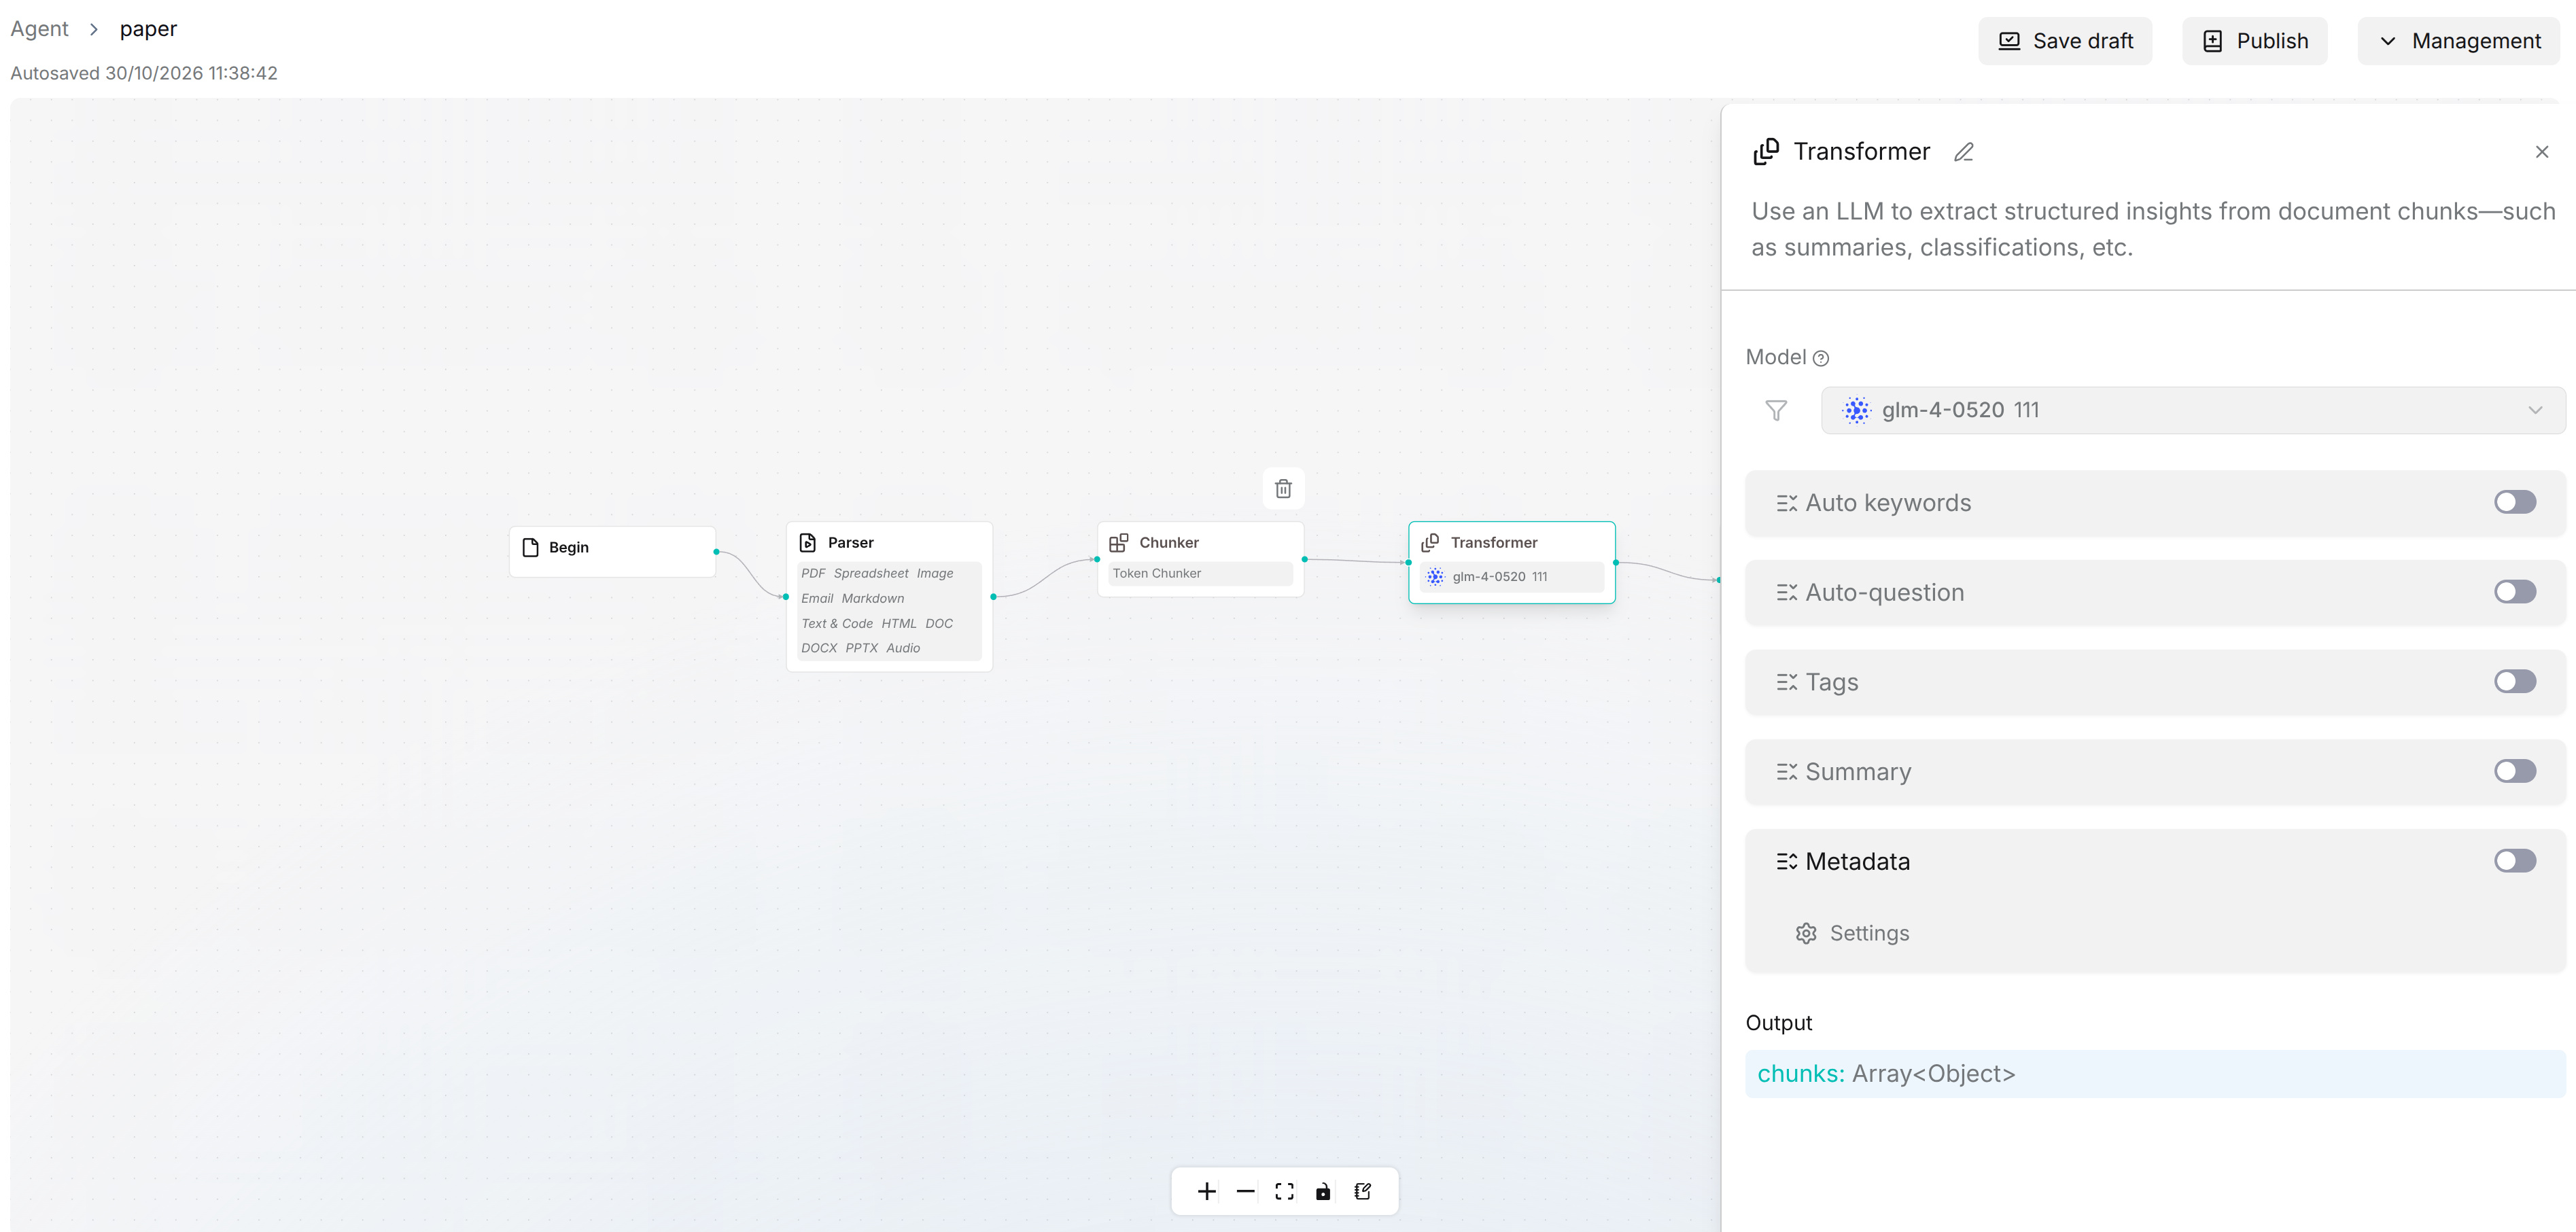
Task: Toggle the canvas lock icon
Action: point(1323,1191)
